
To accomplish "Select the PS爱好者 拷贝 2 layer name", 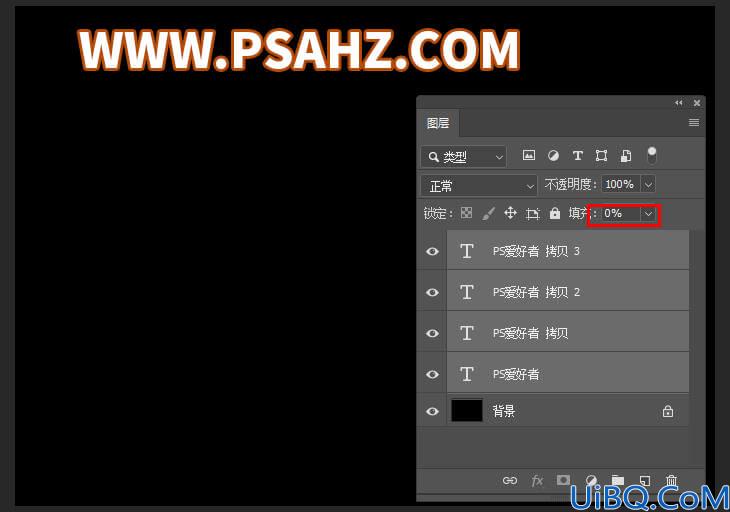I will pos(536,292).
